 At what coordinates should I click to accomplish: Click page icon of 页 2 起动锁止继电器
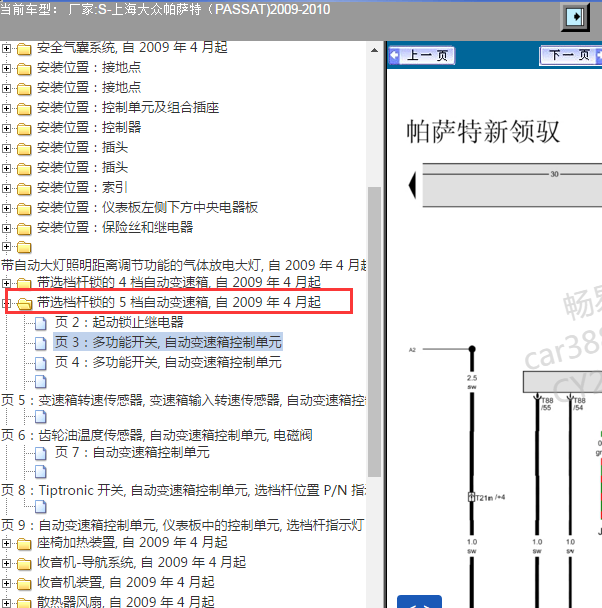(41, 323)
